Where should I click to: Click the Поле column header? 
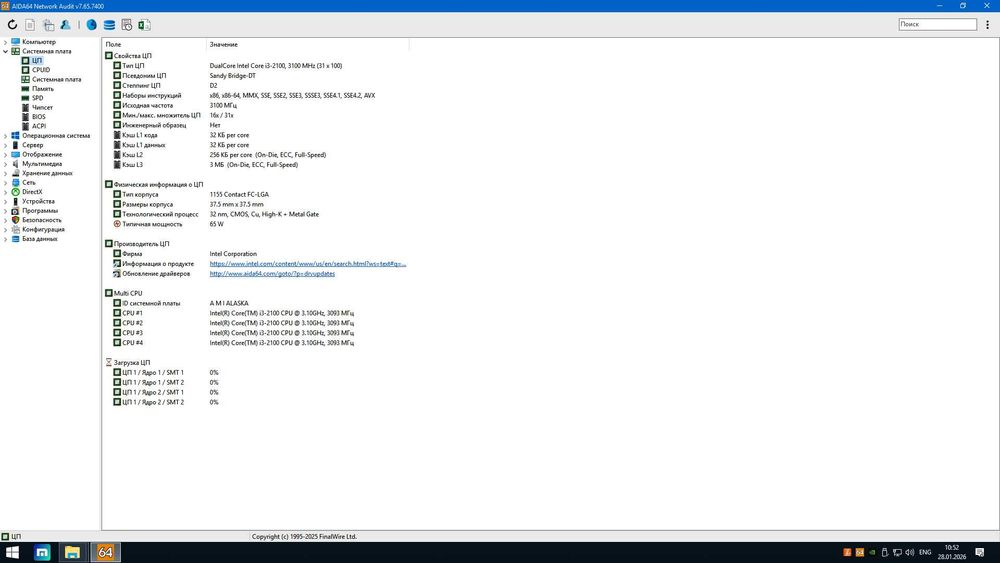point(154,45)
